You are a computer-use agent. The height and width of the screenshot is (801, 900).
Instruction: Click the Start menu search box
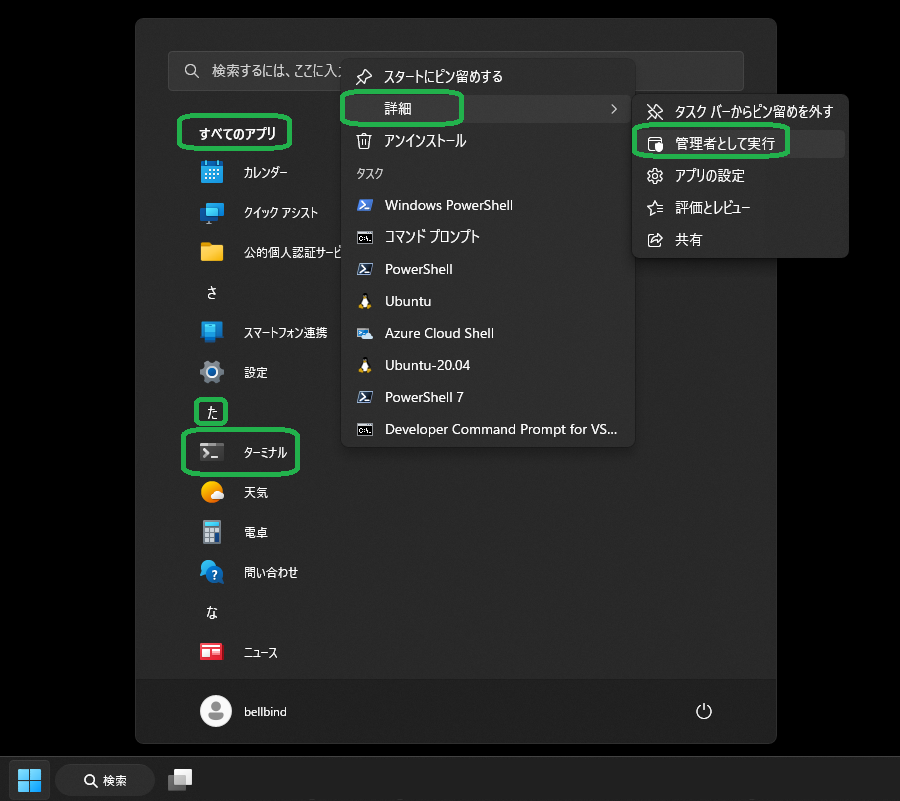(456, 71)
